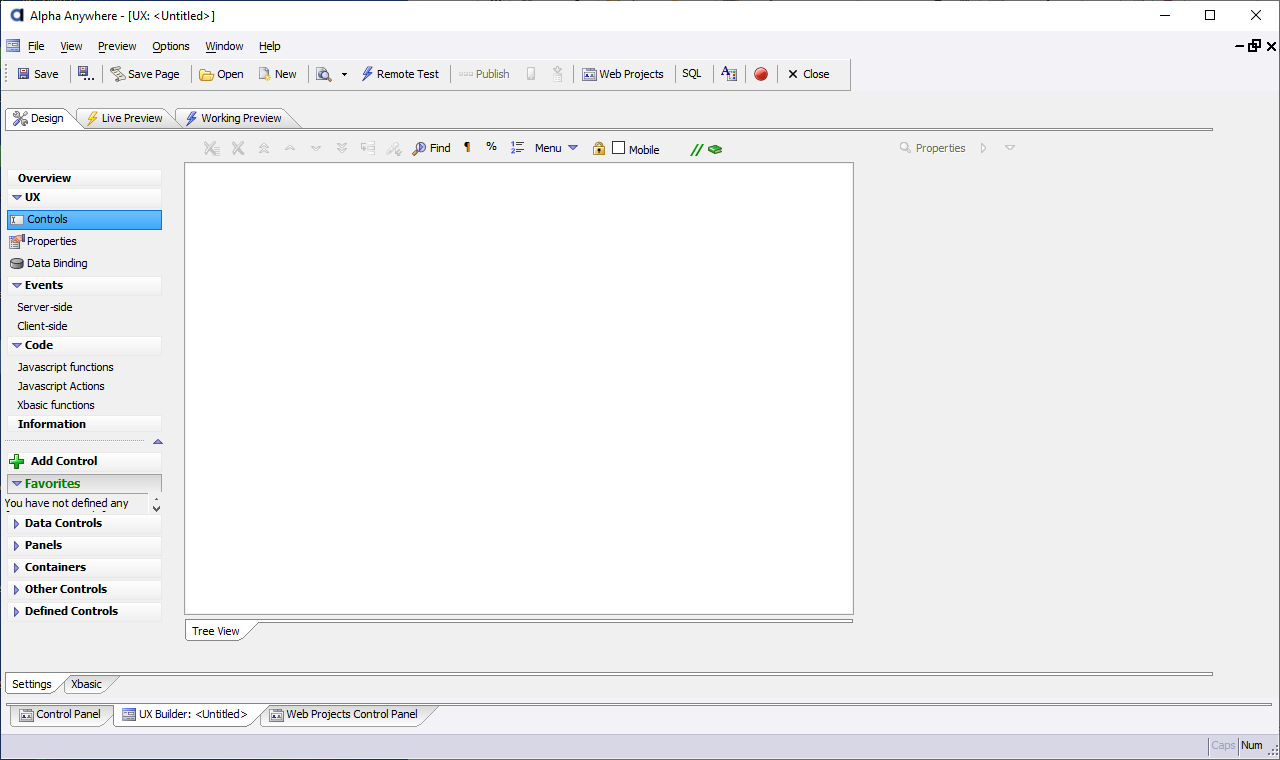Viewport: 1280px width, 760px height.
Task: Open the Preview menu
Action: click(117, 46)
